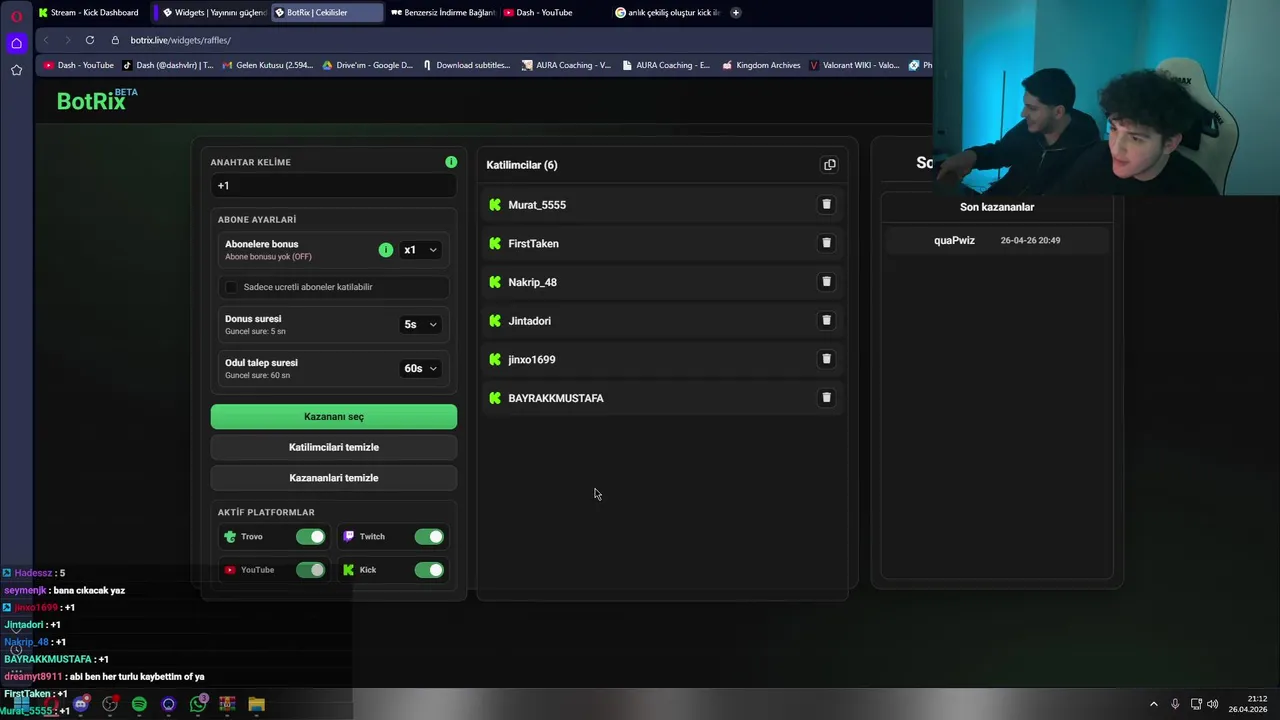Toggle the Trovo platform switch
Viewport: 1280px width, 720px height.
click(310, 537)
